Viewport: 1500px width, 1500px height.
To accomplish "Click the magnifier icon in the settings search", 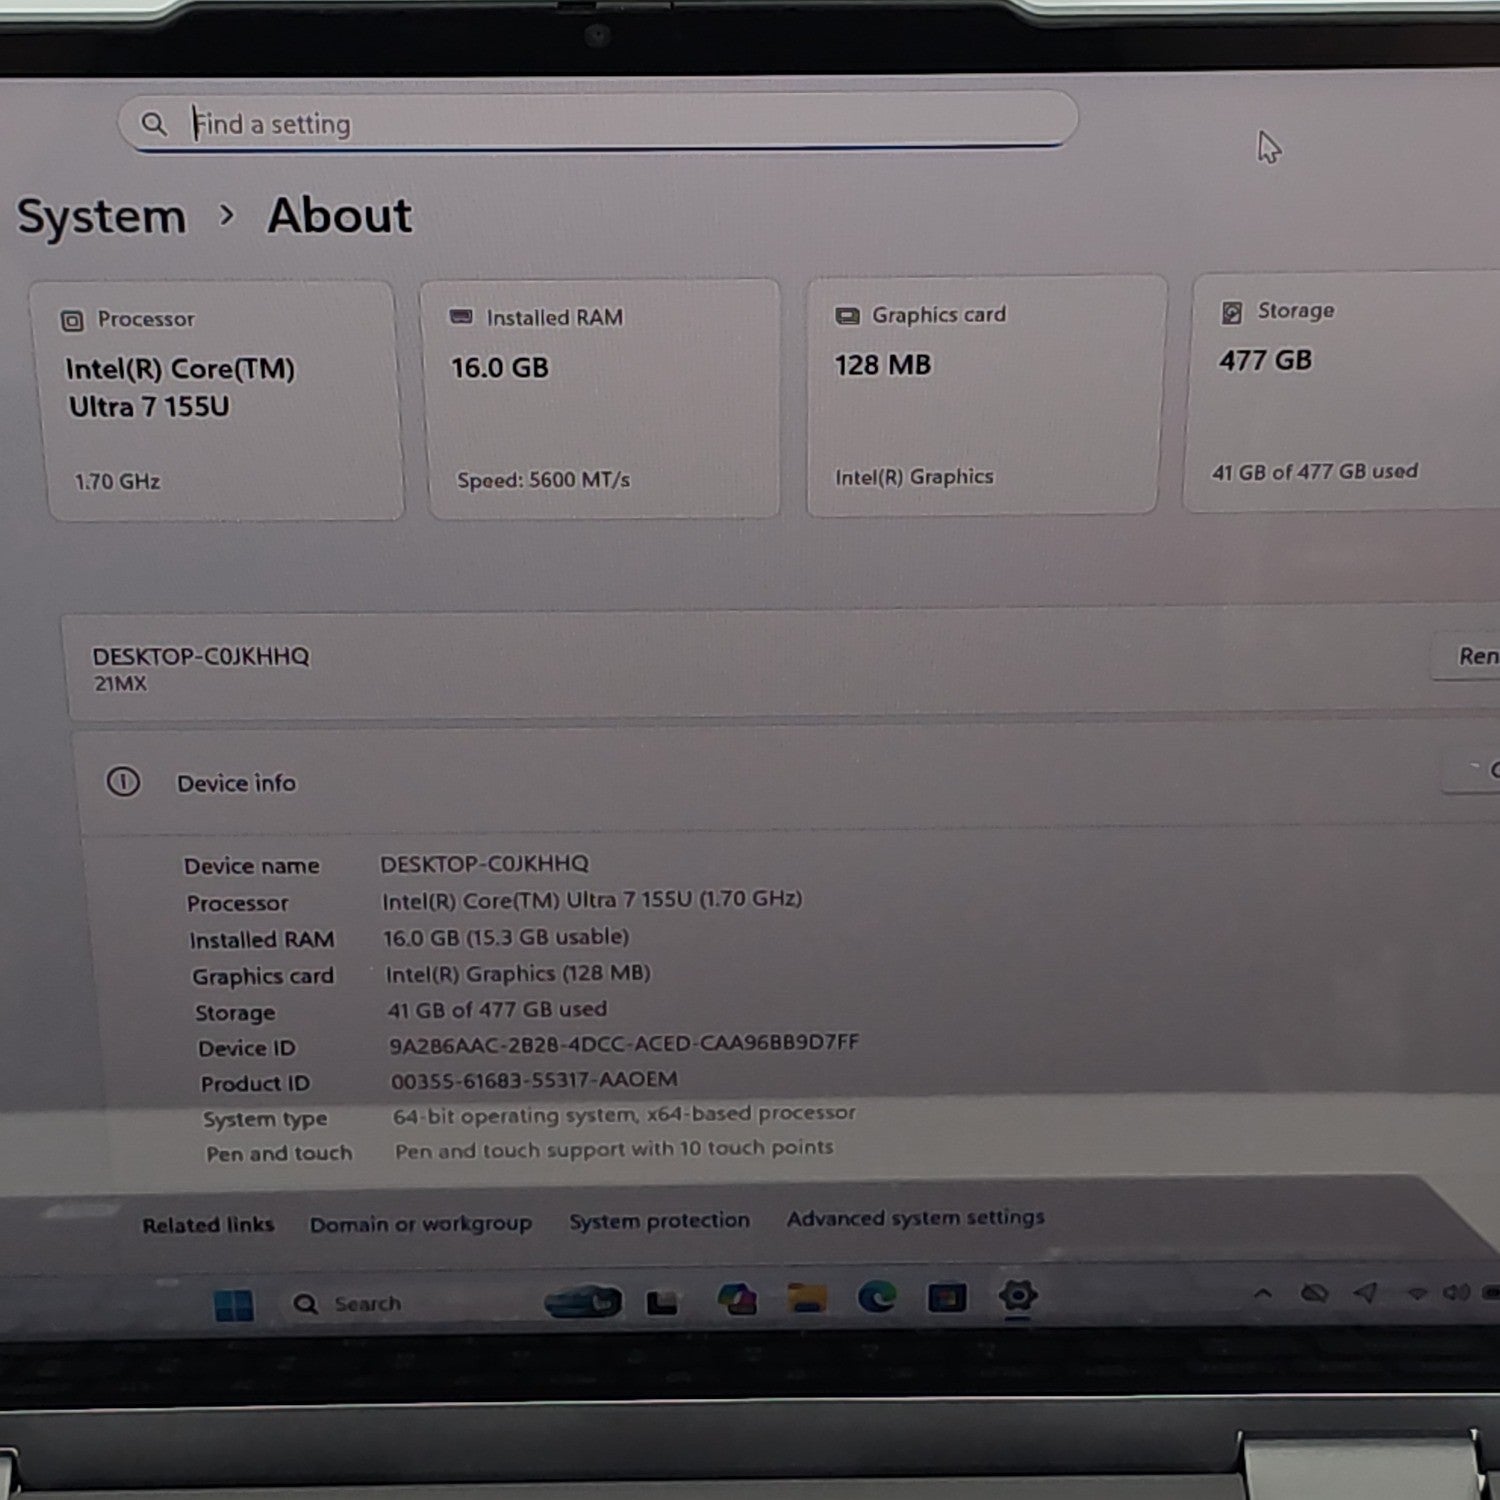I will click(153, 123).
